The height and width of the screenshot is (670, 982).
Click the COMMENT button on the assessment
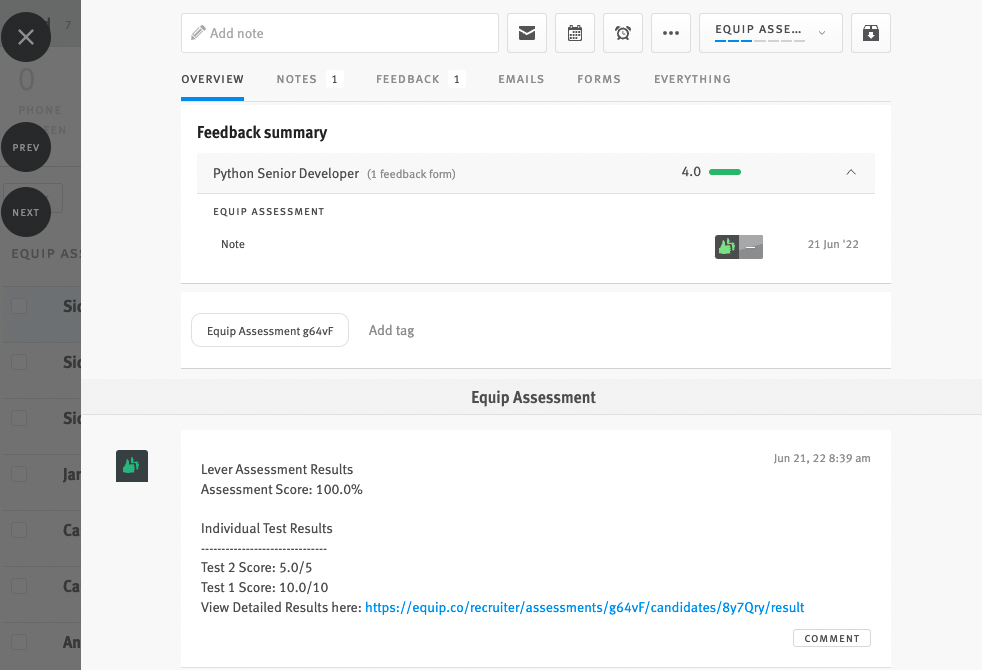(x=831, y=637)
